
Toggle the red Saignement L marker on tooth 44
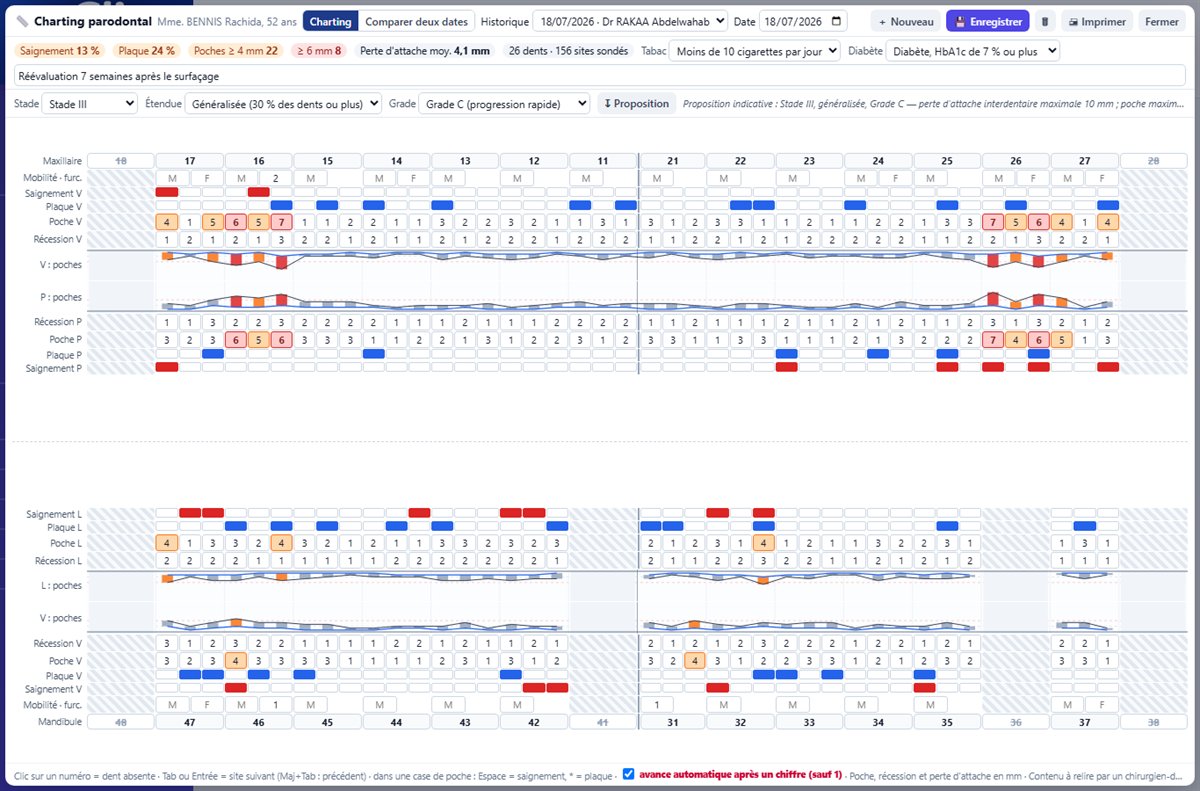[x=420, y=513]
